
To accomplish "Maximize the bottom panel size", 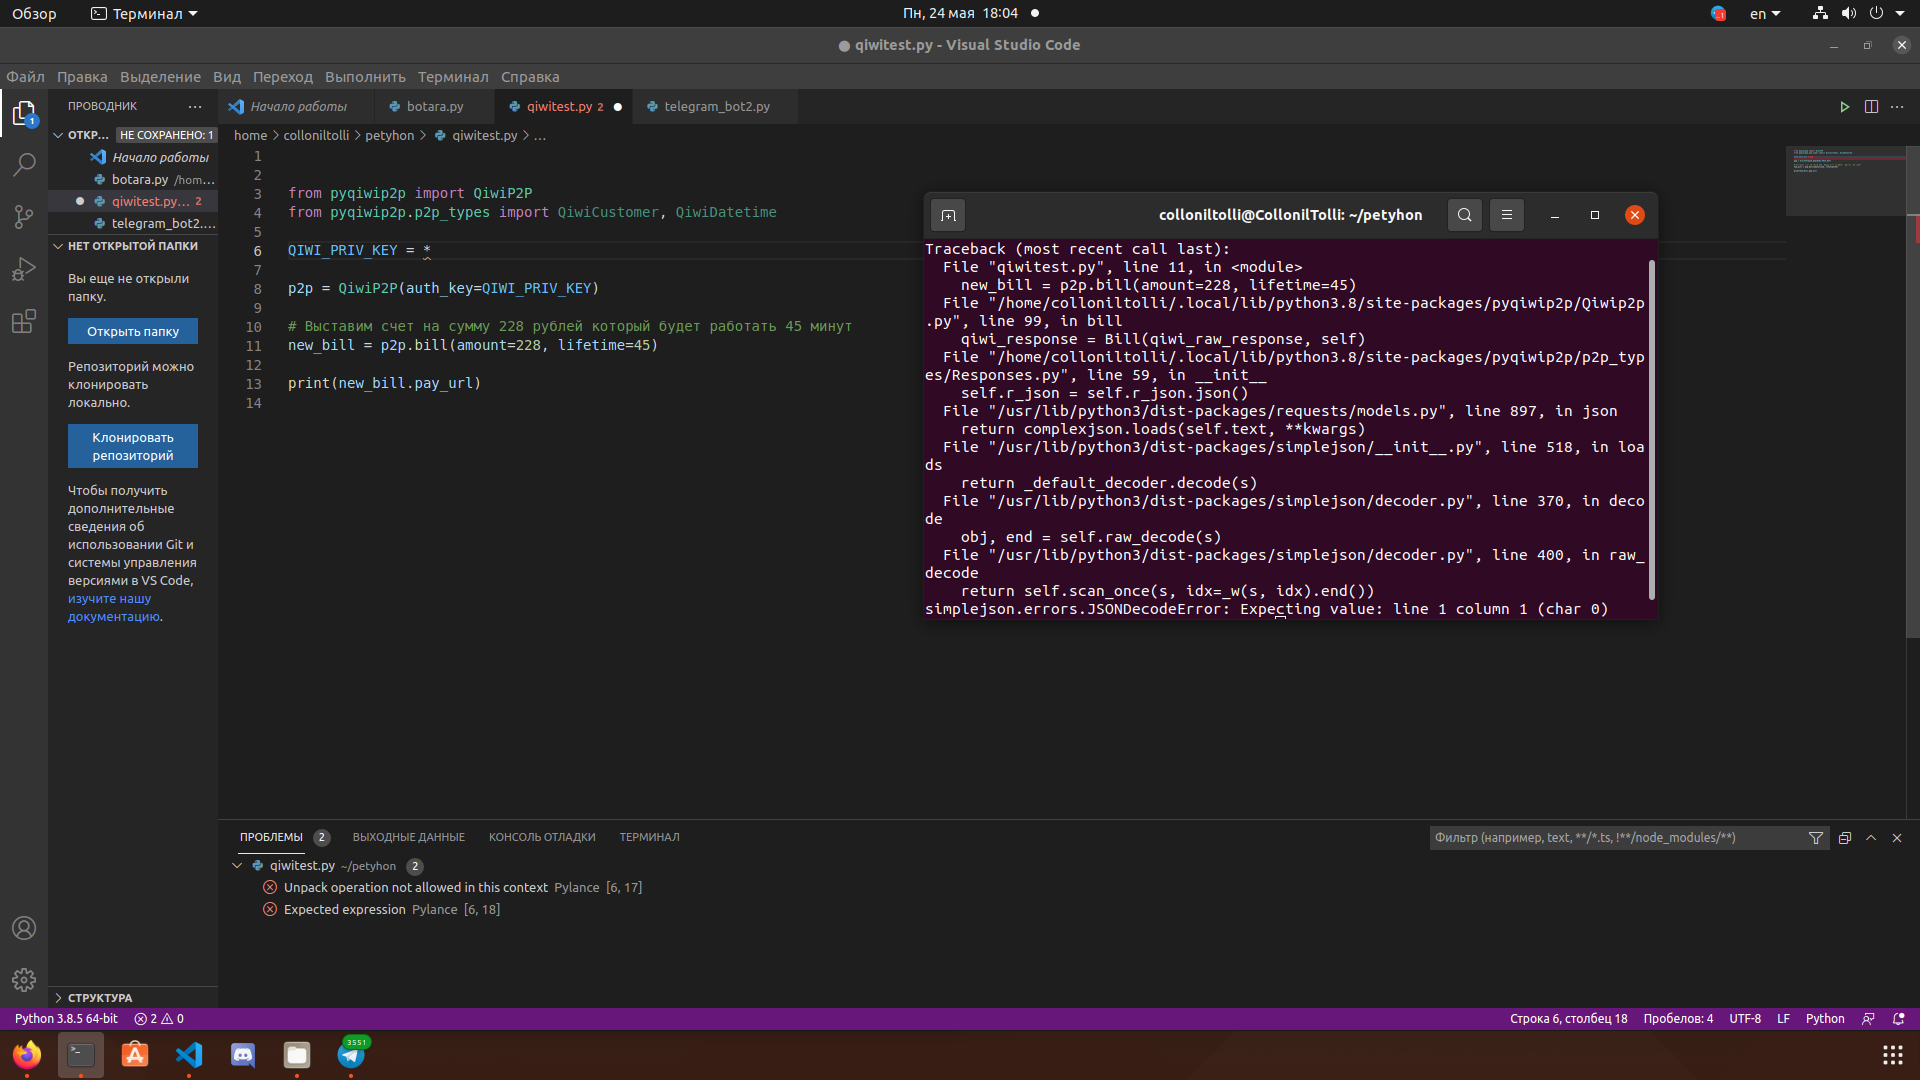I will coord(1871,838).
